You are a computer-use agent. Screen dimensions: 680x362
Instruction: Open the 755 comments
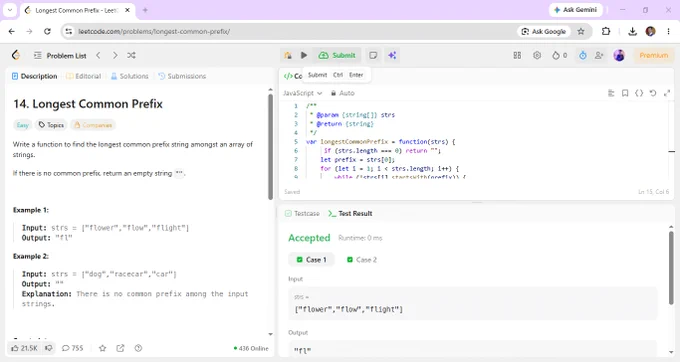coord(72,348)
